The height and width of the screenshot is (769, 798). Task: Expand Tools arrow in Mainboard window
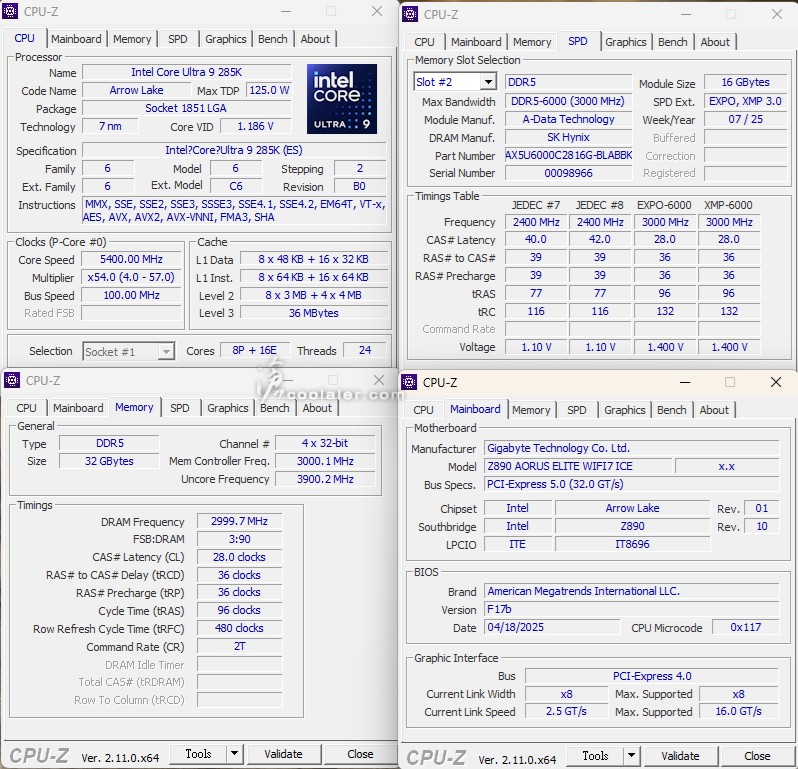(x=631, y=755)
